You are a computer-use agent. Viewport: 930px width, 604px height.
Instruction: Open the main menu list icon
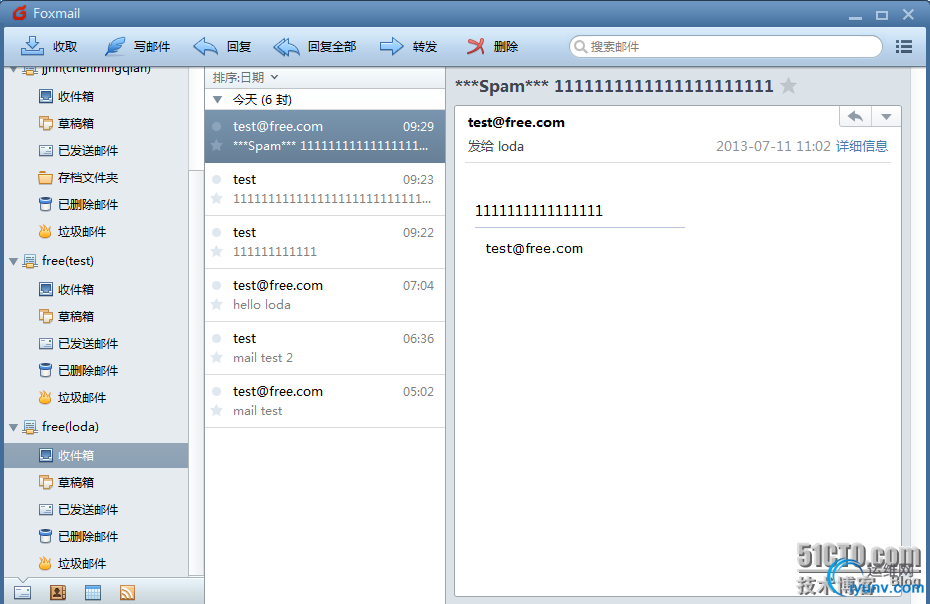[x=903, y=46]
